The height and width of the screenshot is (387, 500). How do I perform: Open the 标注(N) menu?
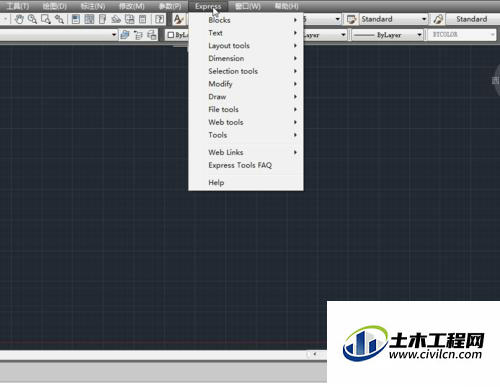coord(93,6)
